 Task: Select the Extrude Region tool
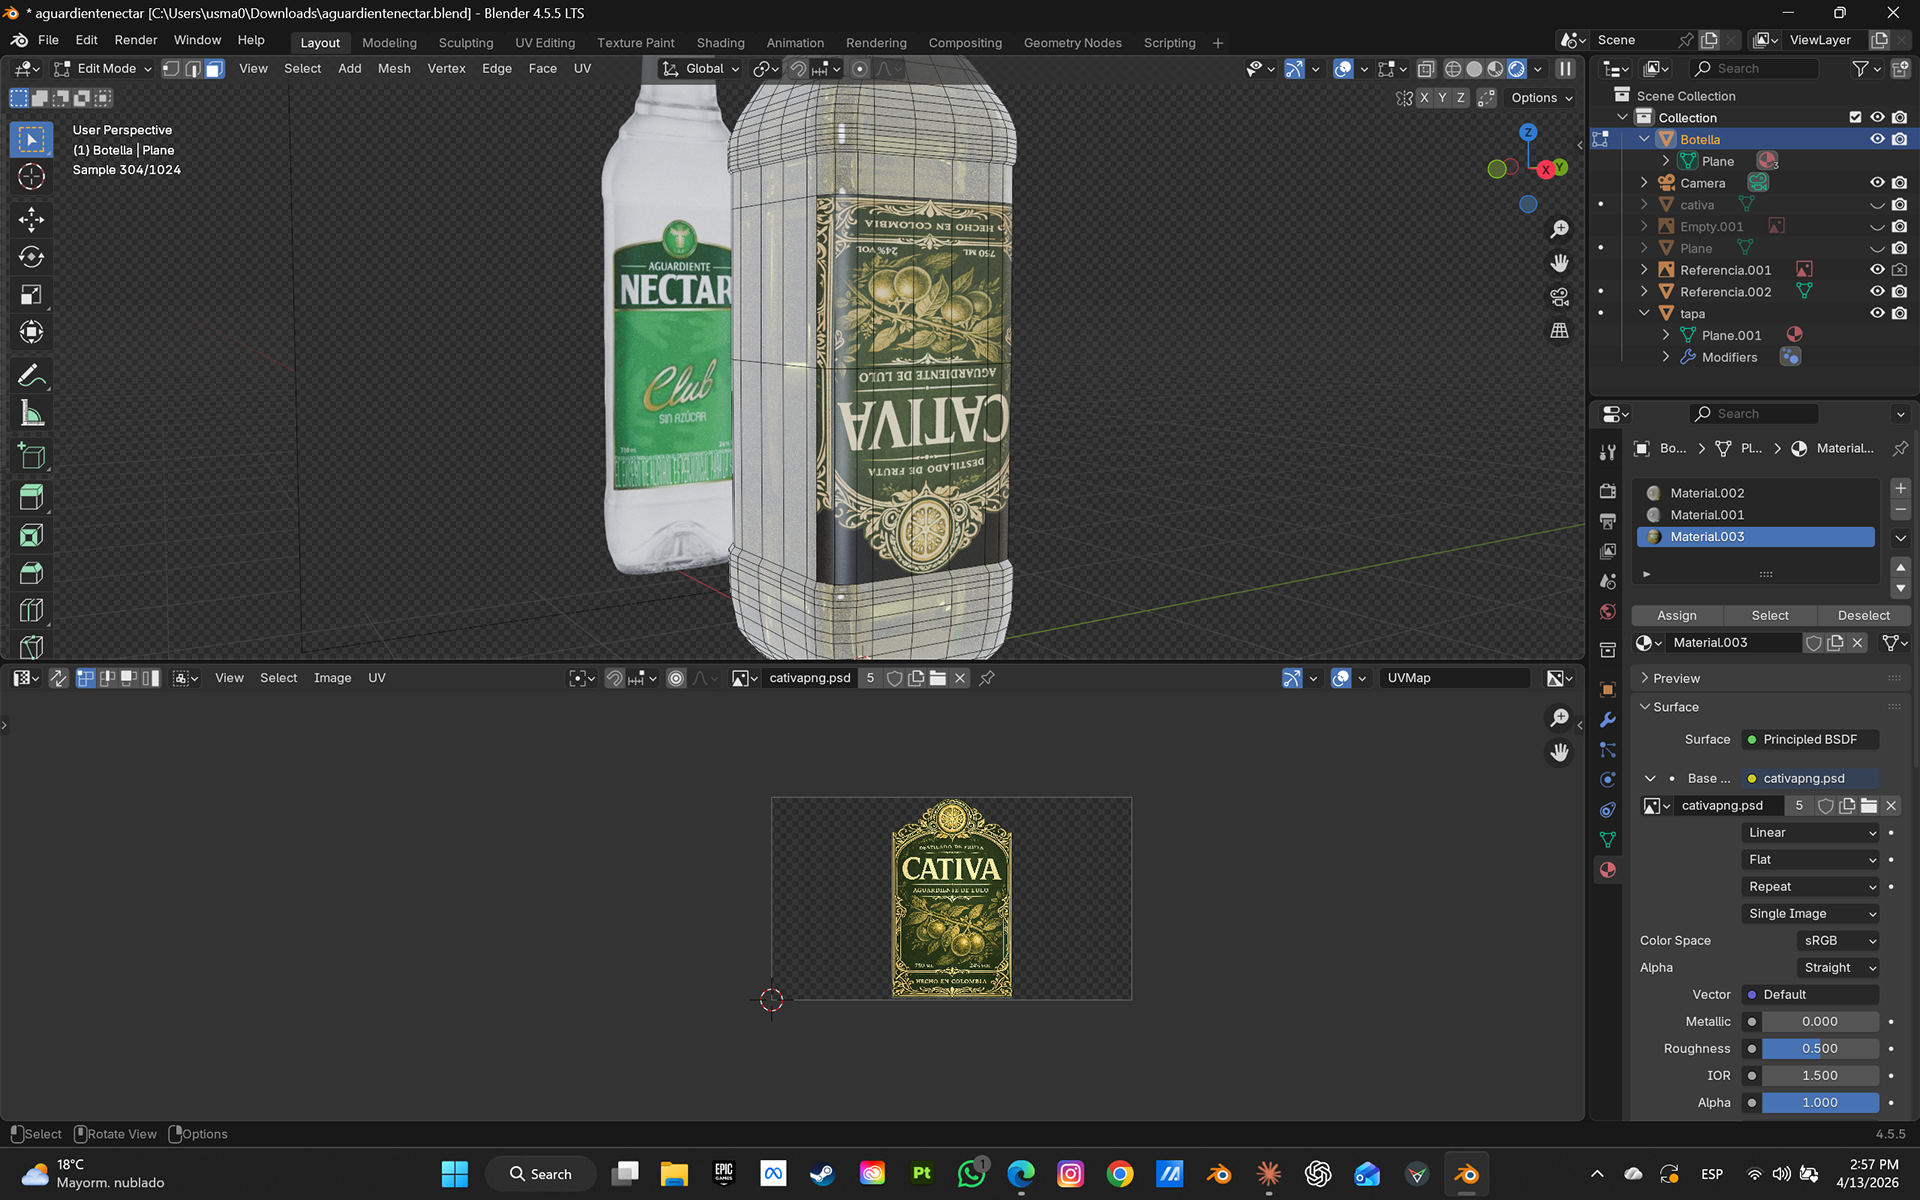[x=31, y=497]
